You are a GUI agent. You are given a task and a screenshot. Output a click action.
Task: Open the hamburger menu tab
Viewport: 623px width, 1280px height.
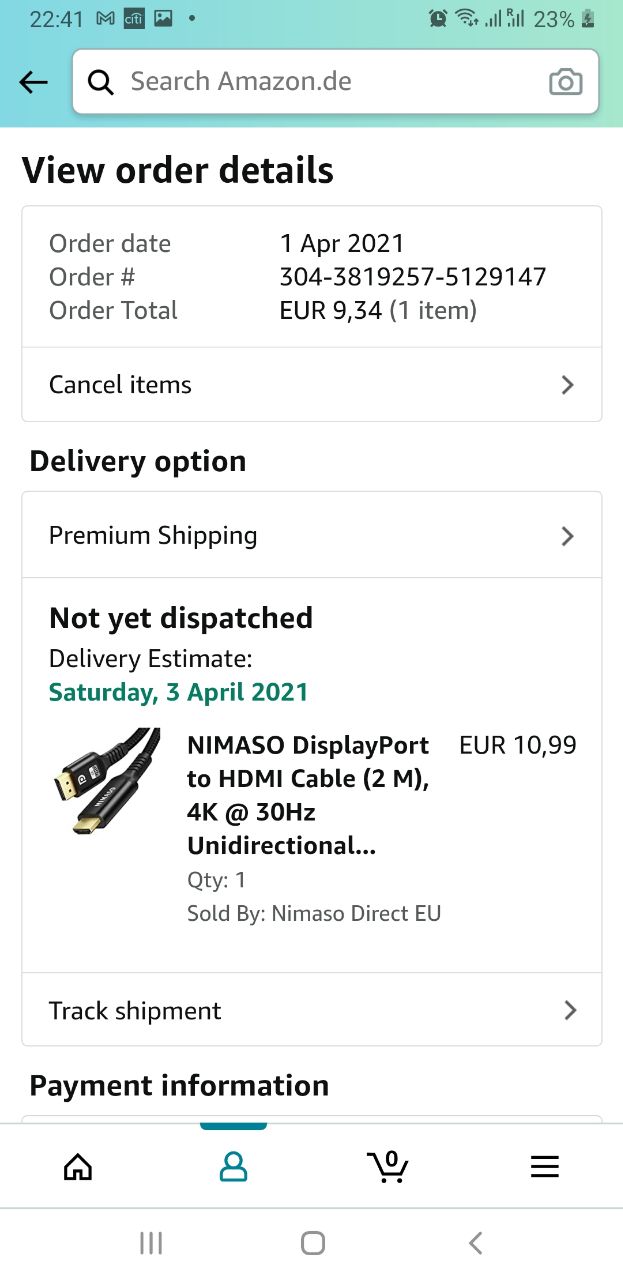point(544,1166)
